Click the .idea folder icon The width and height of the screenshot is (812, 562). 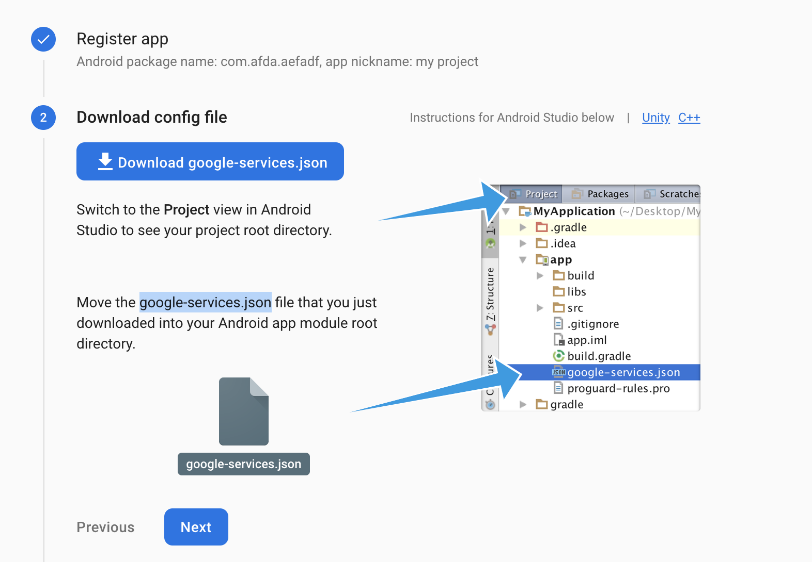tap(542, 243)
